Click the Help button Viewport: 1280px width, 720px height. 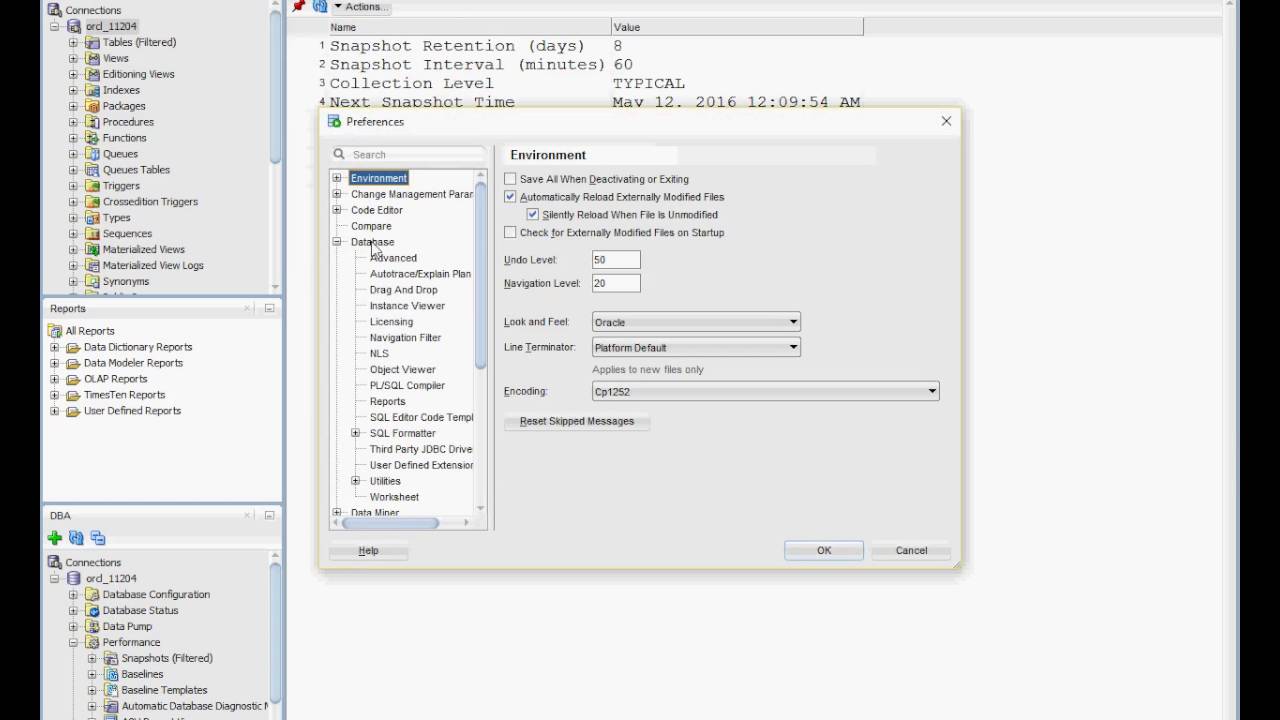(368, 551)
